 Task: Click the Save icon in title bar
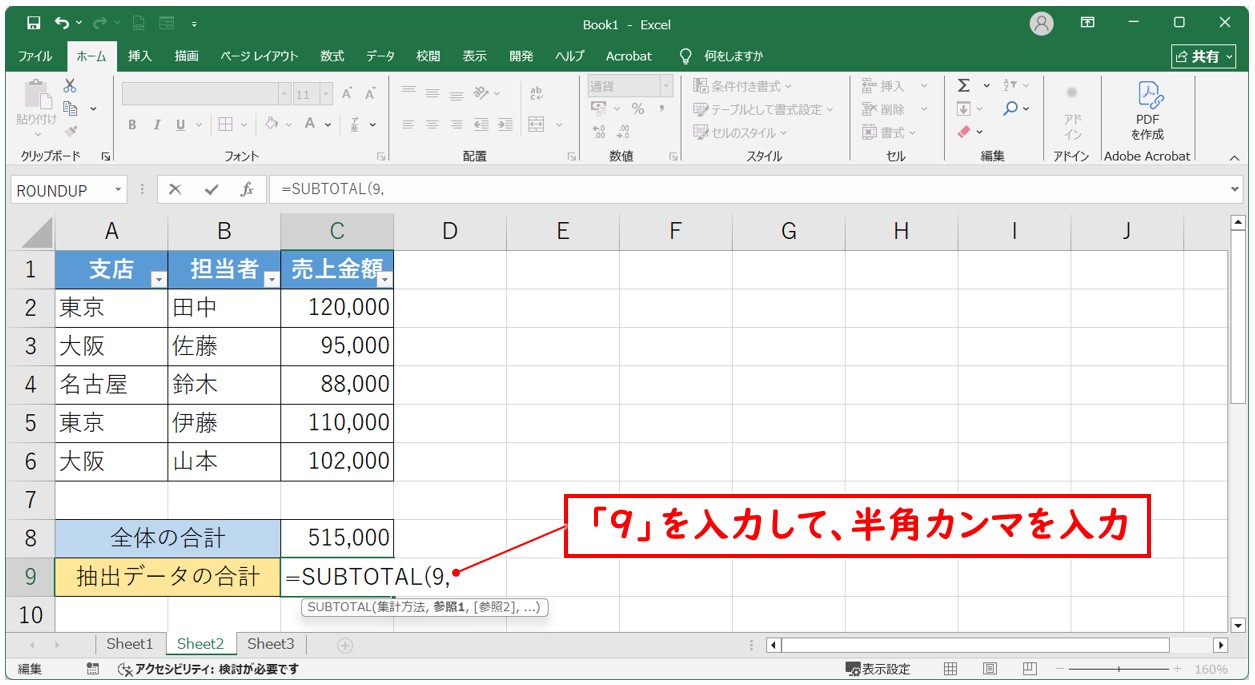(x=33, y=23)
